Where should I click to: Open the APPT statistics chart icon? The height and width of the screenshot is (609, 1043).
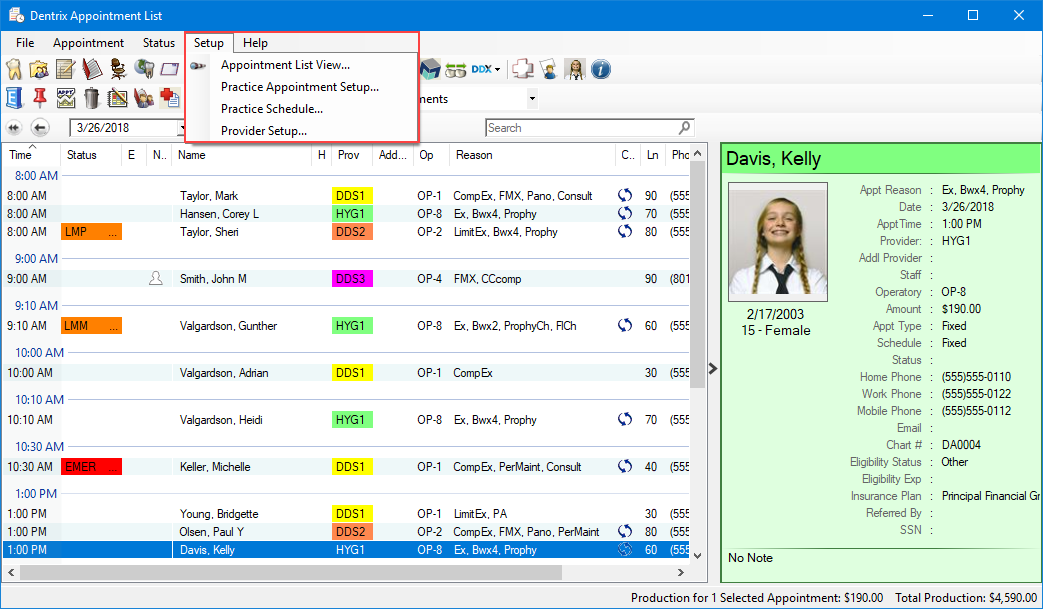point(65,98)
